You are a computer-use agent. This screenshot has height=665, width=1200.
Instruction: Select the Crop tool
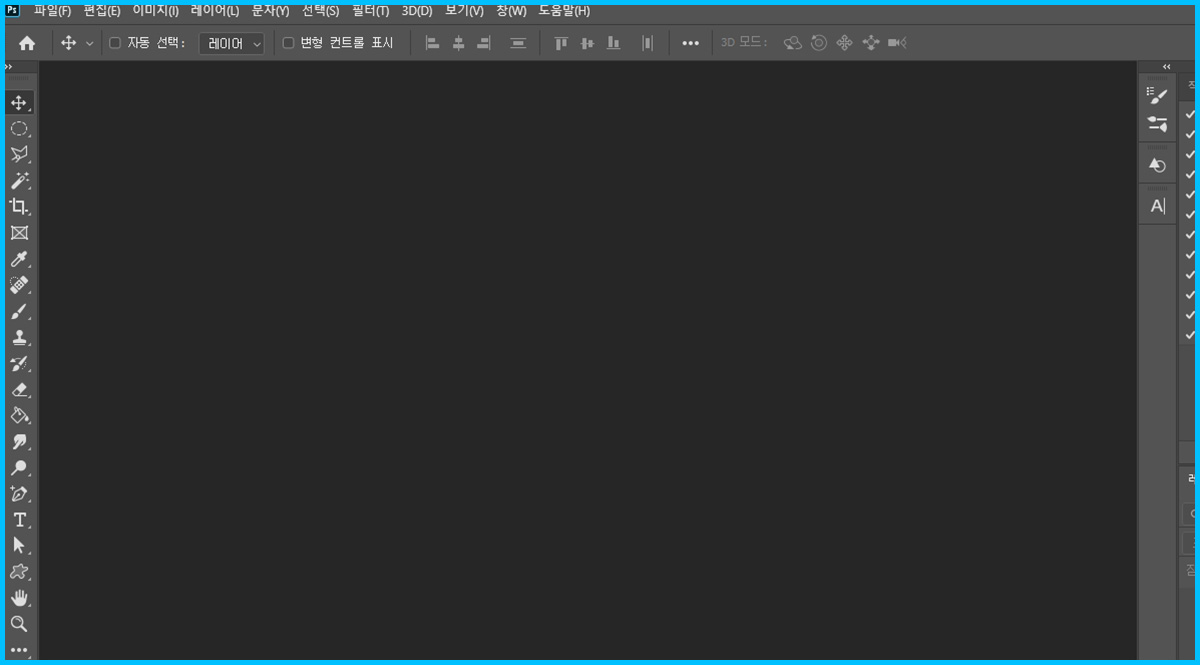coord(19,207)
